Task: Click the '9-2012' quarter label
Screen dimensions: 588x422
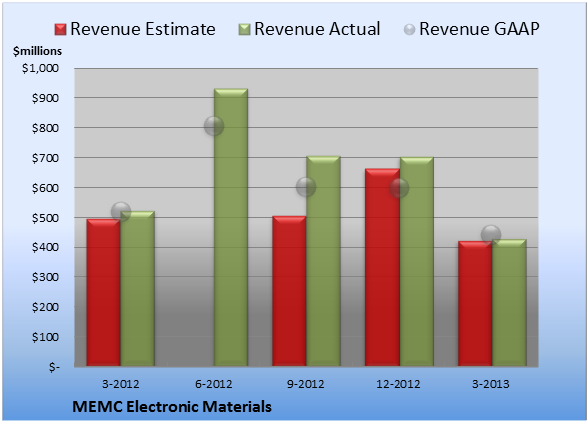Action: [306, 384]
